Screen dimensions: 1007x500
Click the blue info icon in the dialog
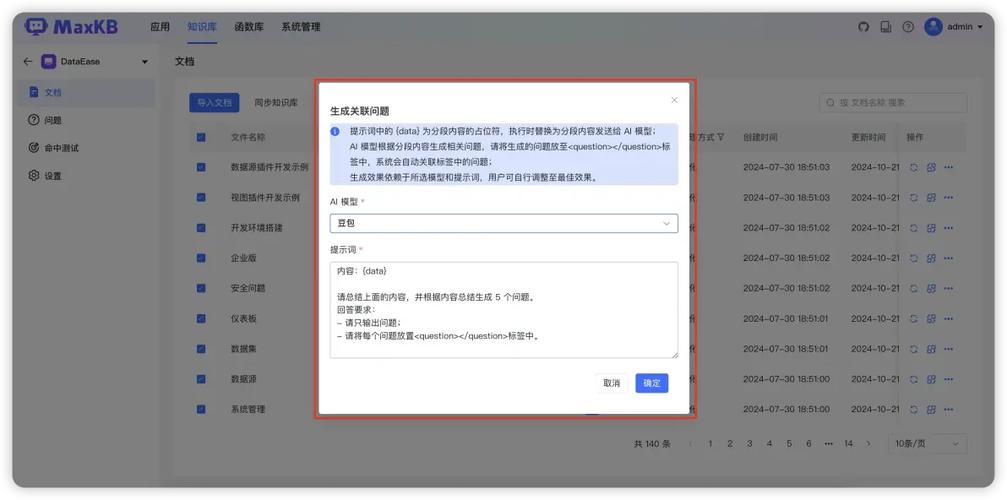click(335, 132)
